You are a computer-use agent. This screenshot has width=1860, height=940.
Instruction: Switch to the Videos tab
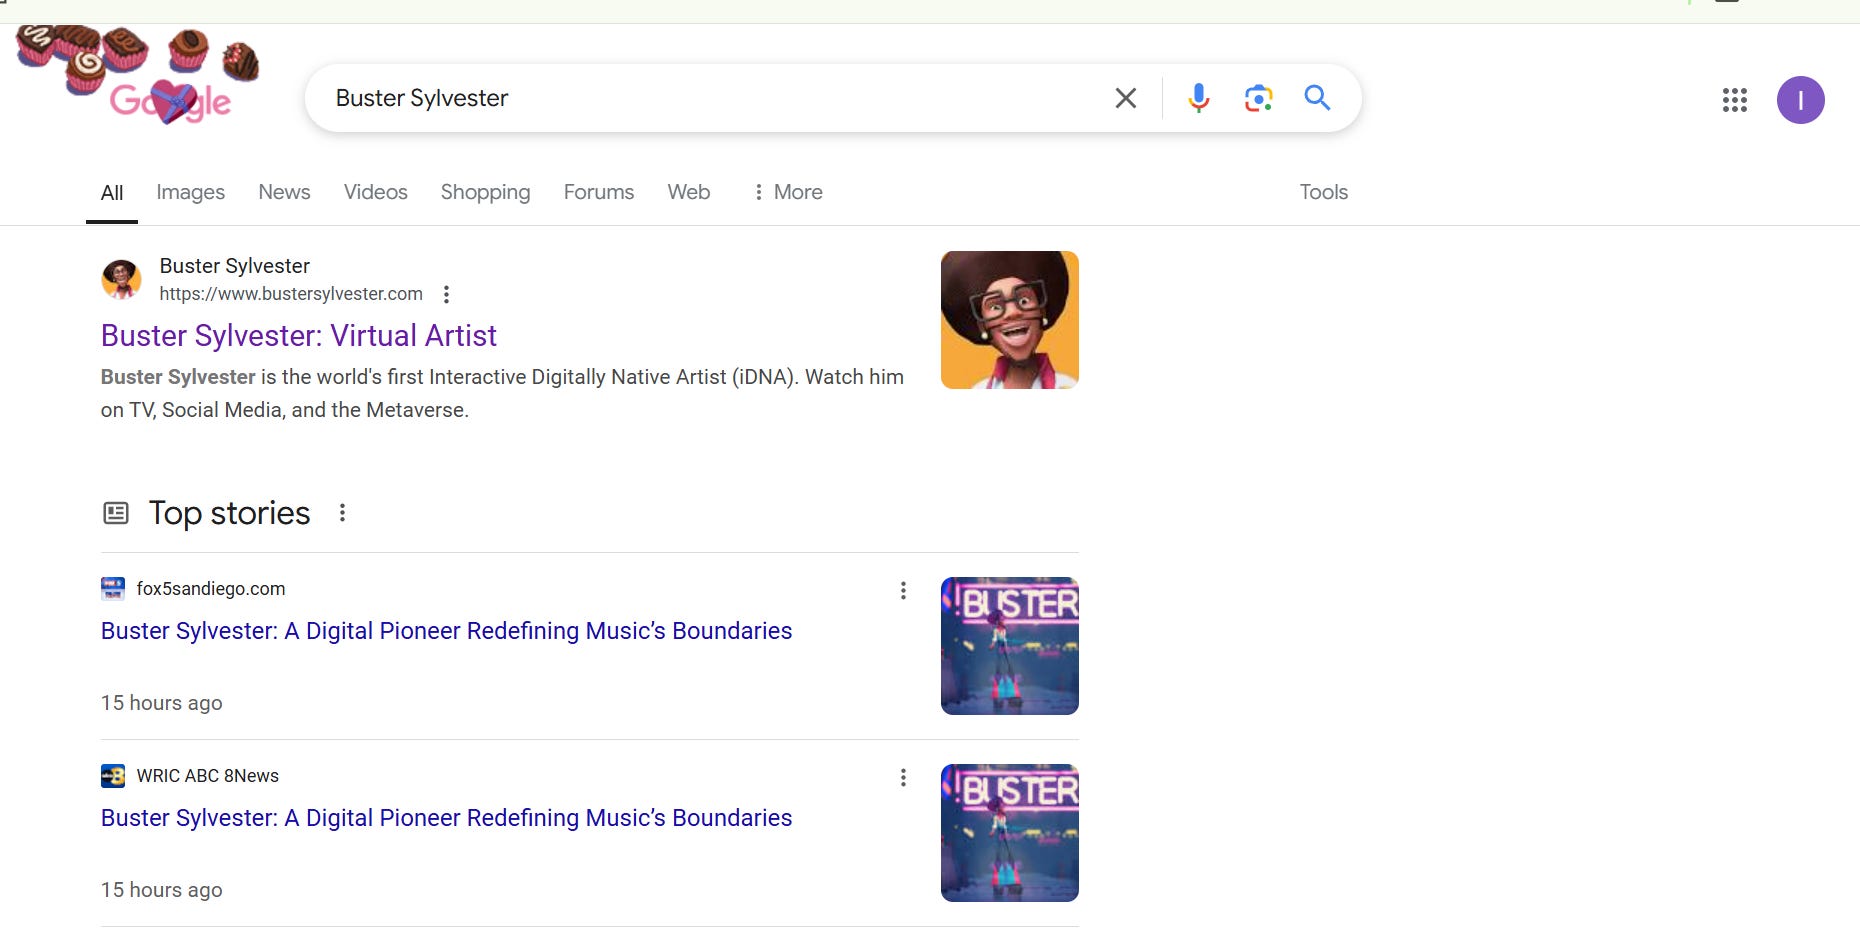(375, 192)
